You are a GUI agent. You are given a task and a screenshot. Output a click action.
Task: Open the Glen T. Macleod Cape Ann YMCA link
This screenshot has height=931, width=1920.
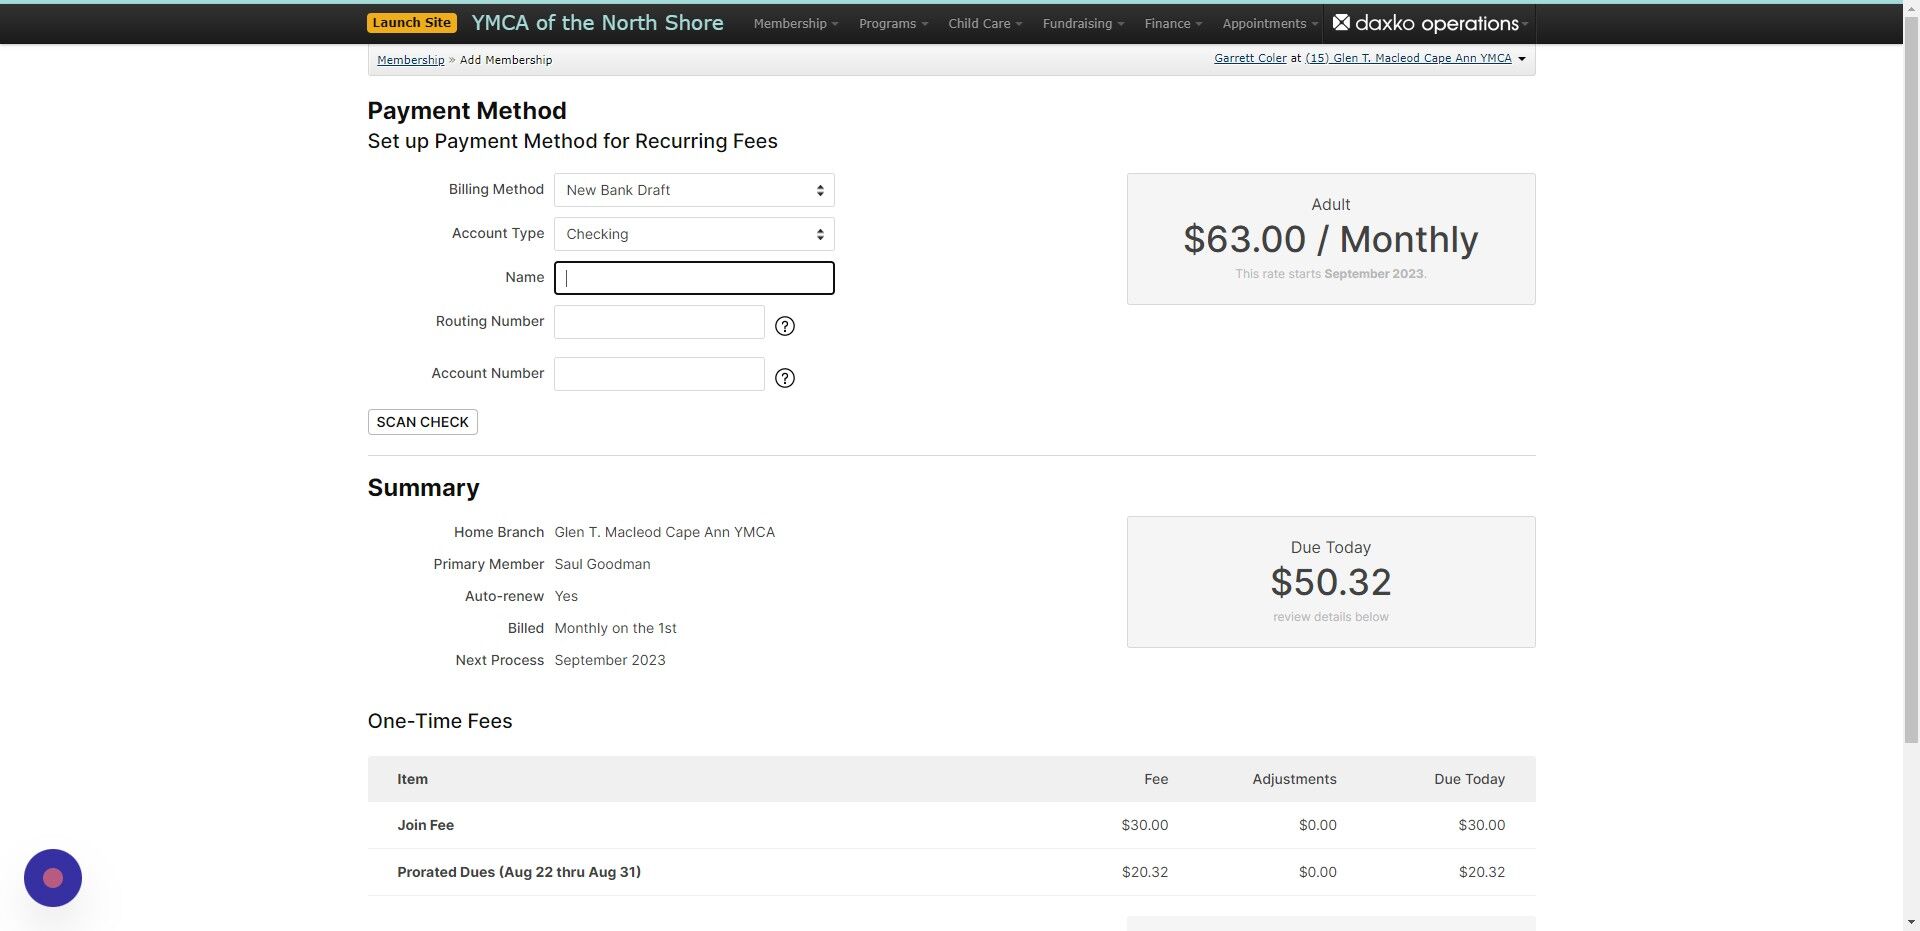pos(1408,58)
